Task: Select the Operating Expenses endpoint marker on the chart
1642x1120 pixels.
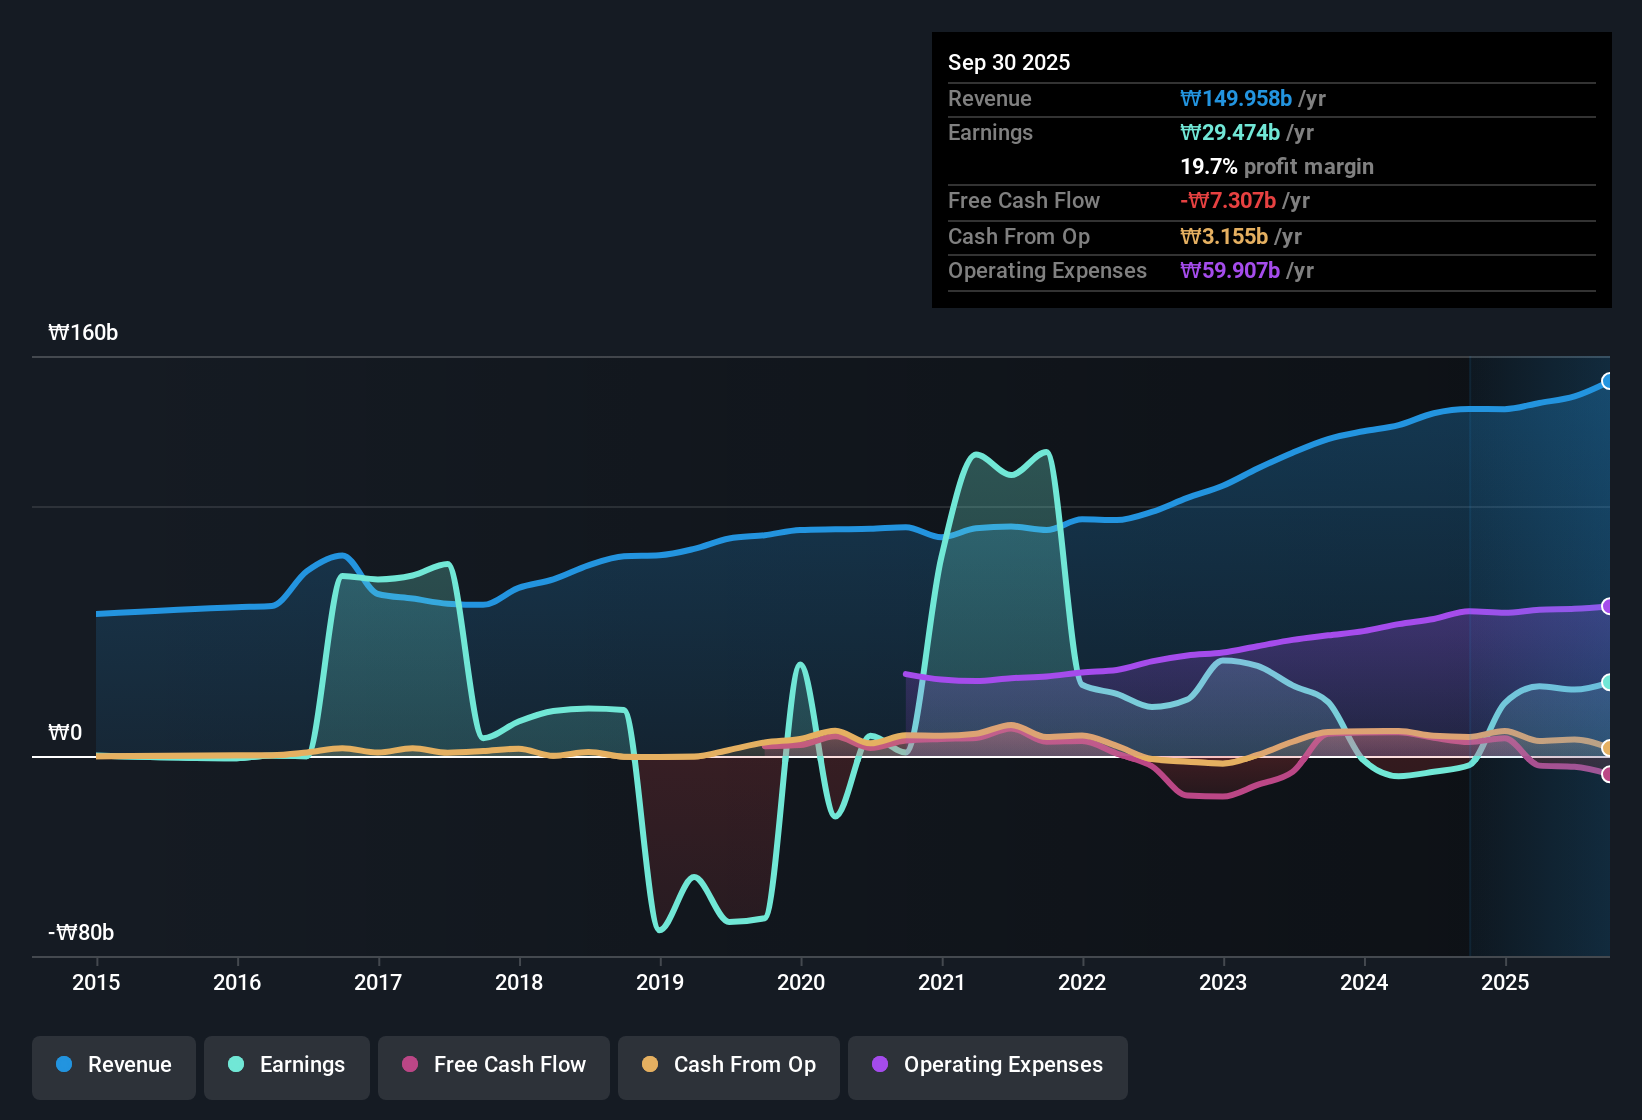Action: [x=1607, y=604]
